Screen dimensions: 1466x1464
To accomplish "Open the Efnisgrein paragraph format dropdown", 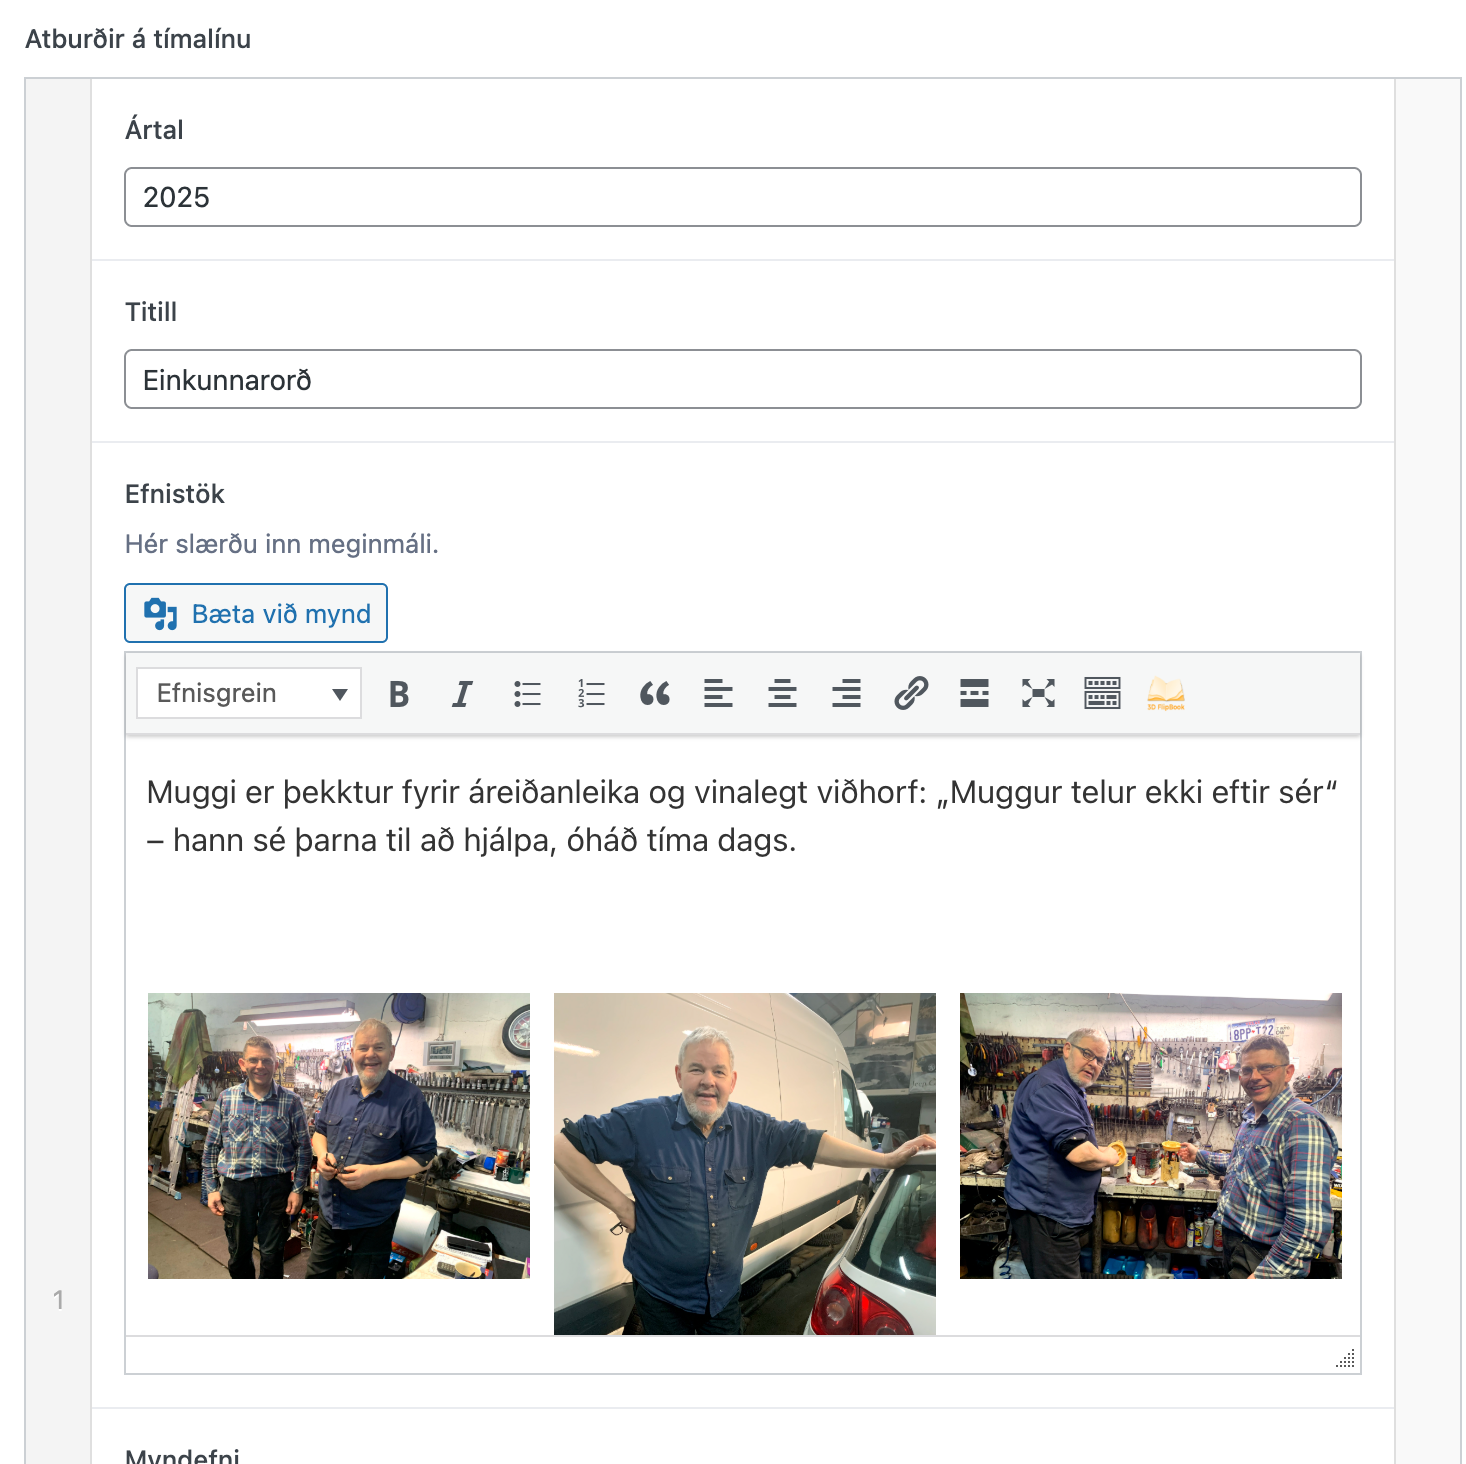I will pyautogui.click(x=249, y=693).
